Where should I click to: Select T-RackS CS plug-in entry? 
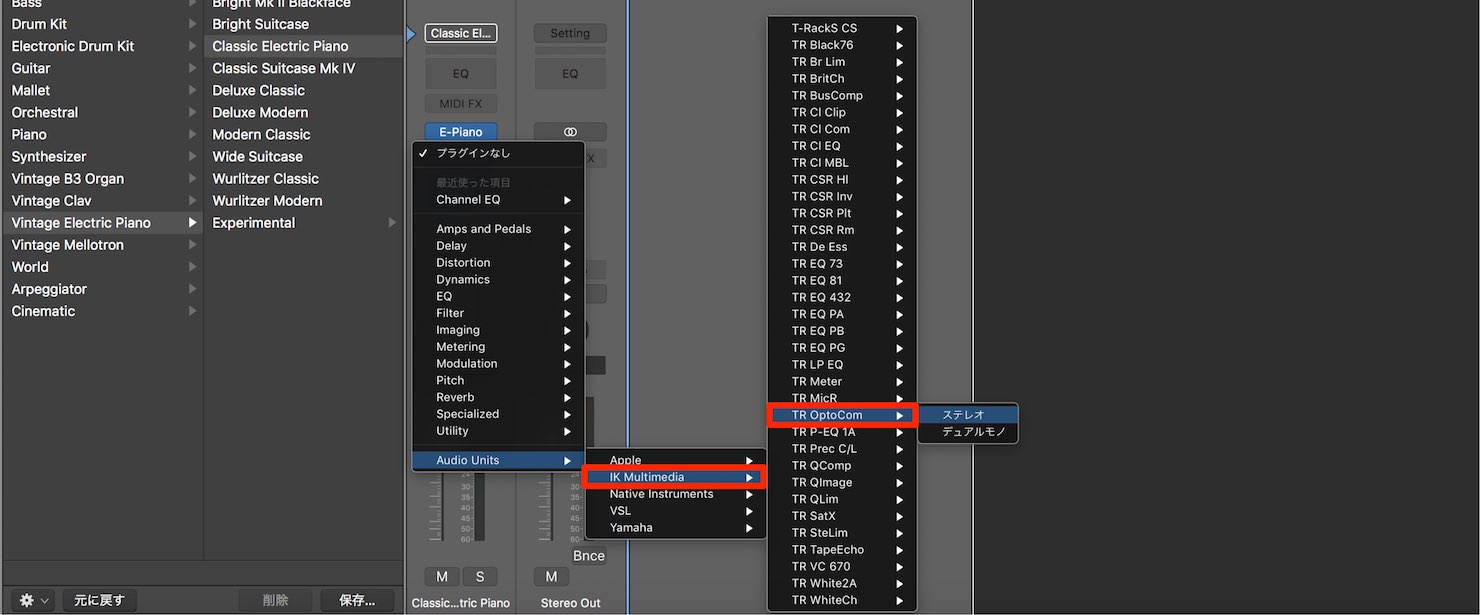tap(842, 28)
